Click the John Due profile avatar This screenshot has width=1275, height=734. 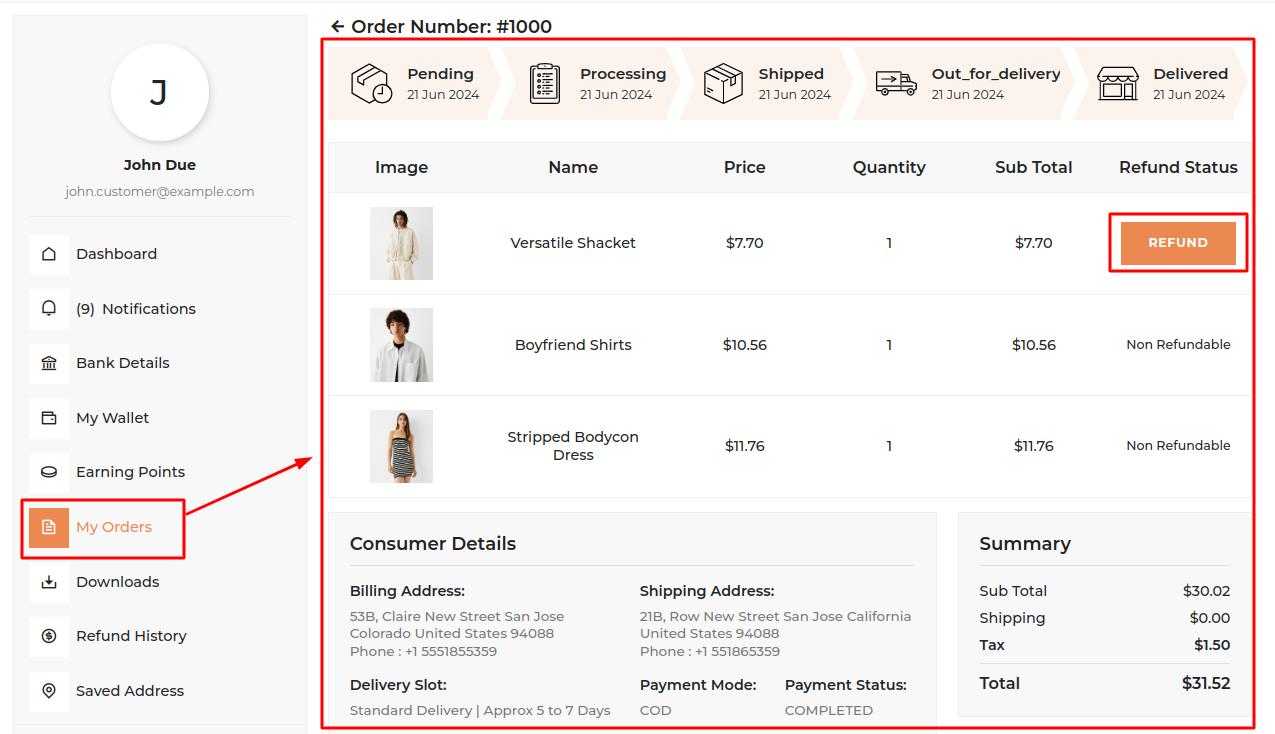click(160, 92)
